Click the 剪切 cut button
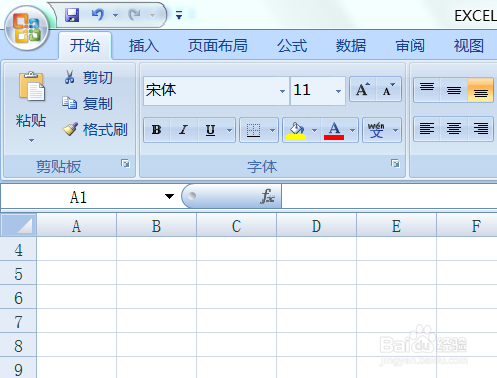 click(x=88, y=78)
